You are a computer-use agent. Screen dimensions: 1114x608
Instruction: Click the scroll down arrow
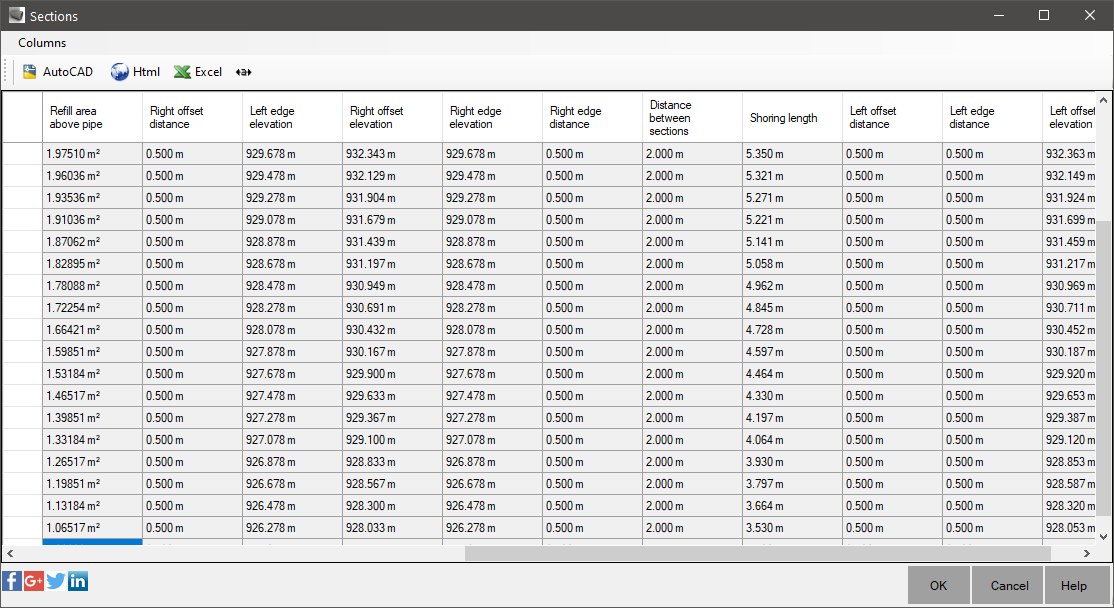pyautogui.click(x=1103, y=536)
